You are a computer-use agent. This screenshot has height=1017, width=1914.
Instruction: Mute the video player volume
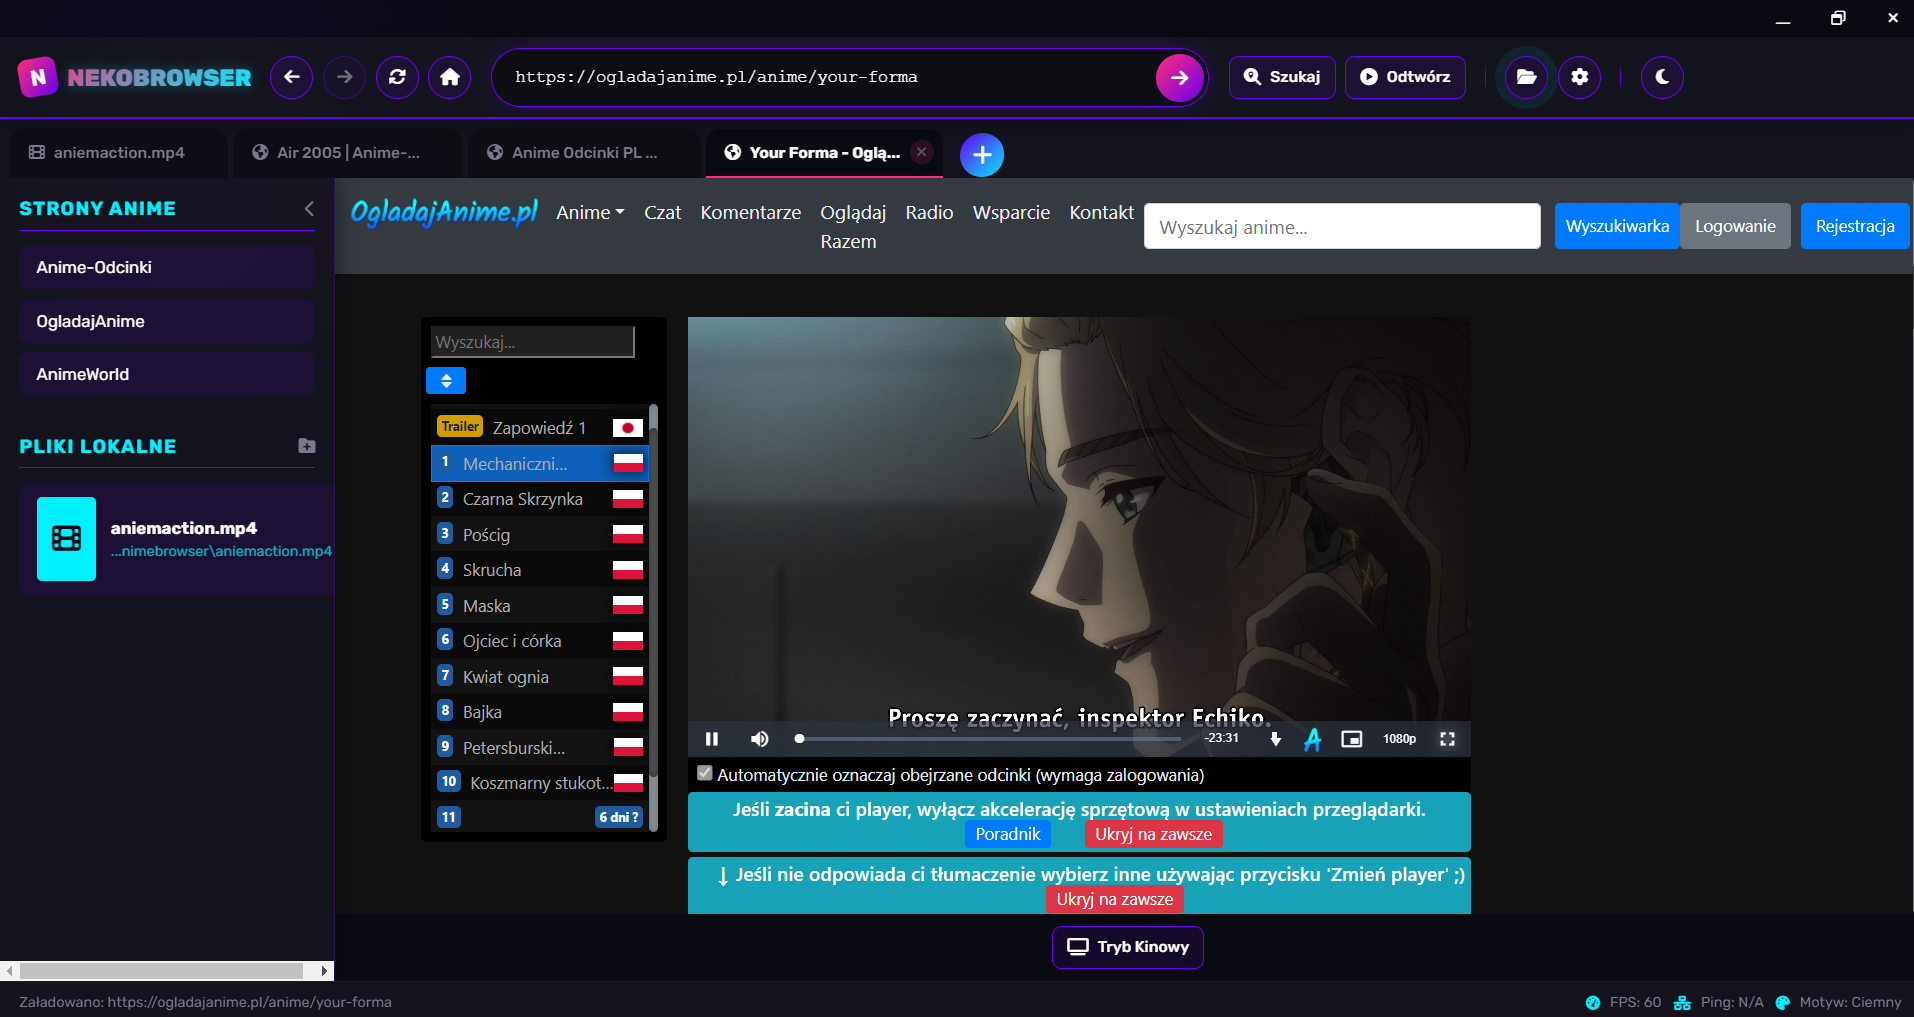click(760, 739)
